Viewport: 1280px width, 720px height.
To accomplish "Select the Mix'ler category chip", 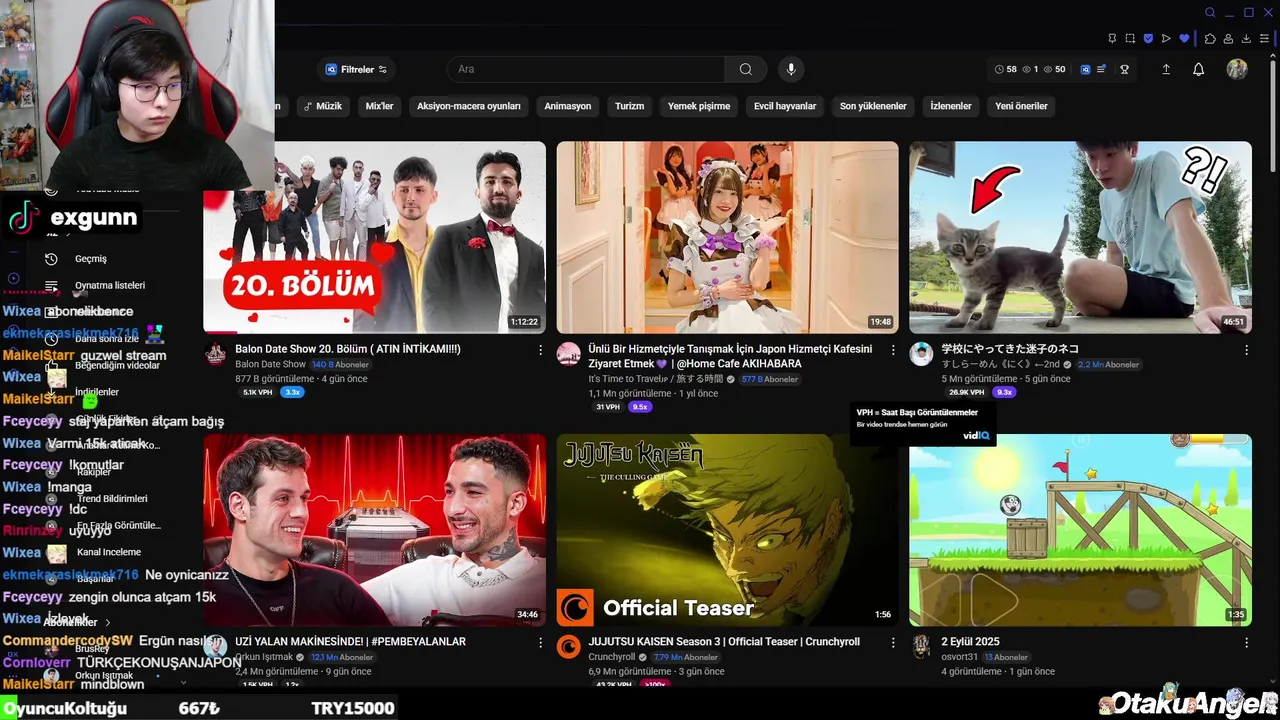I will pos(379,106).
